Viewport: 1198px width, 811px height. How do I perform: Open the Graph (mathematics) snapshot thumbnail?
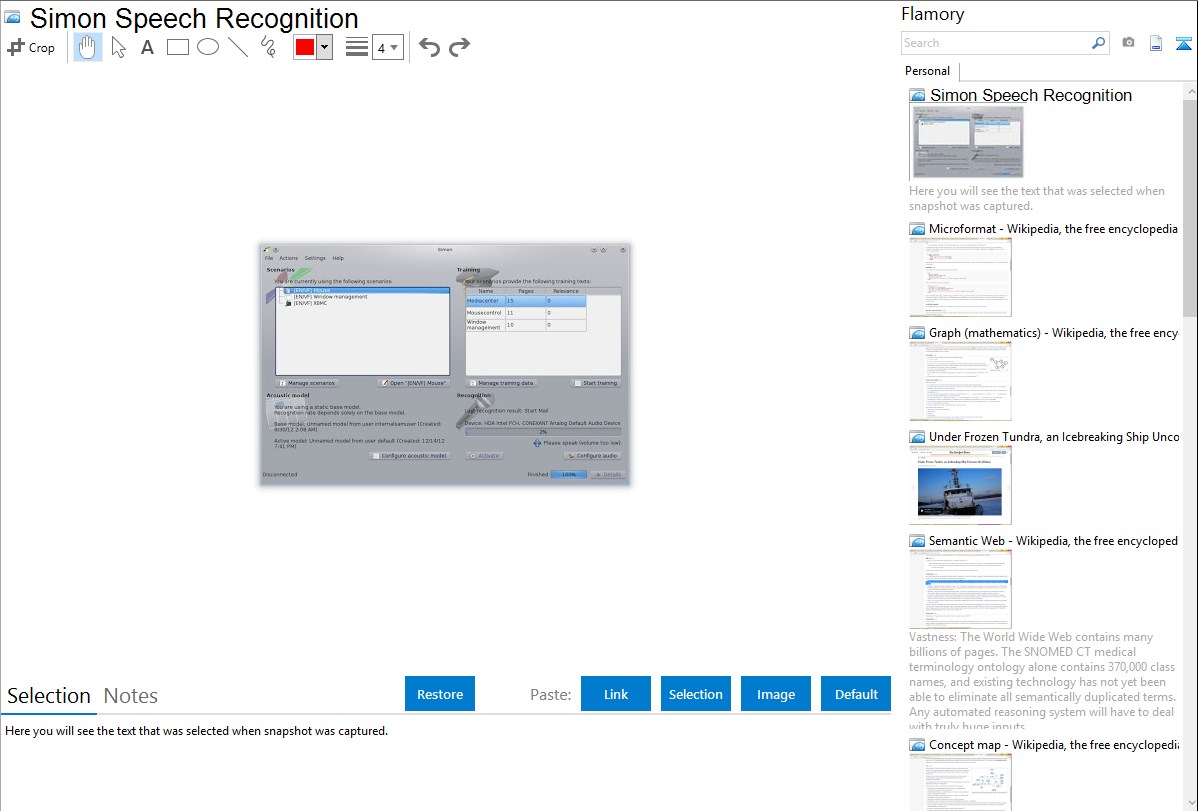point(960,381)
